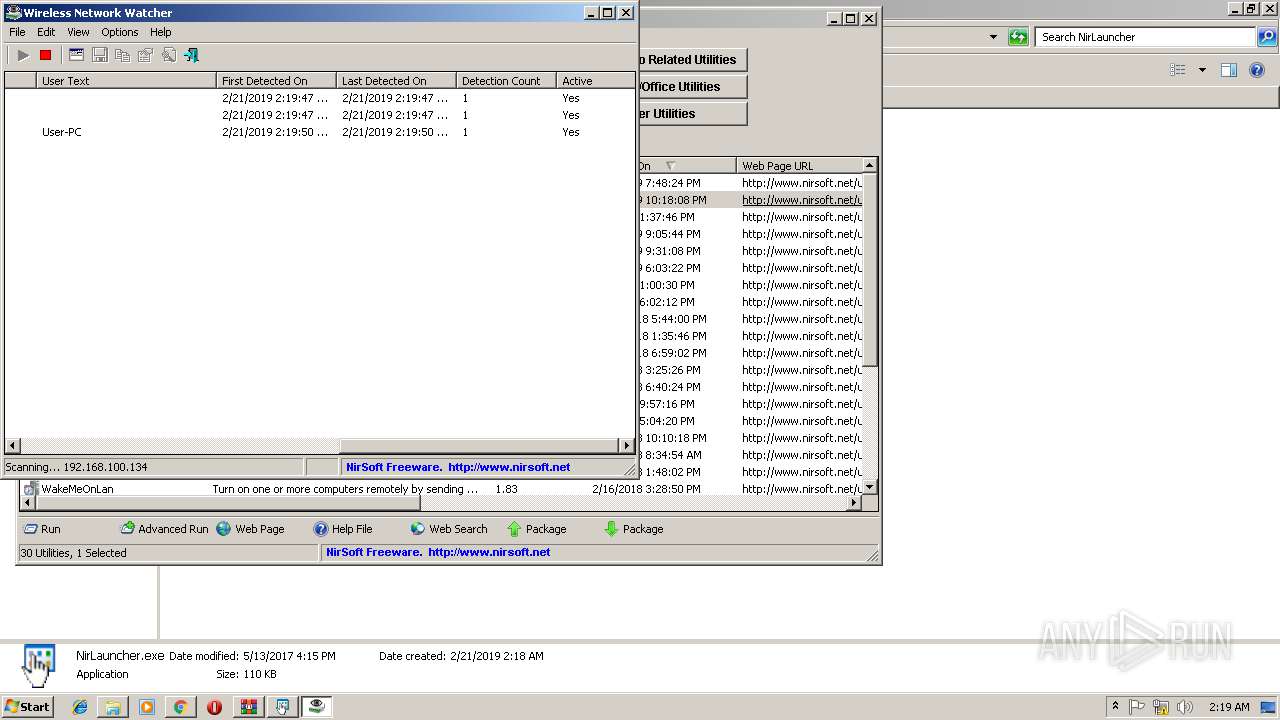
Task: Switch to Wireless Network Watcher taskbar button
Action: (317, 707)
